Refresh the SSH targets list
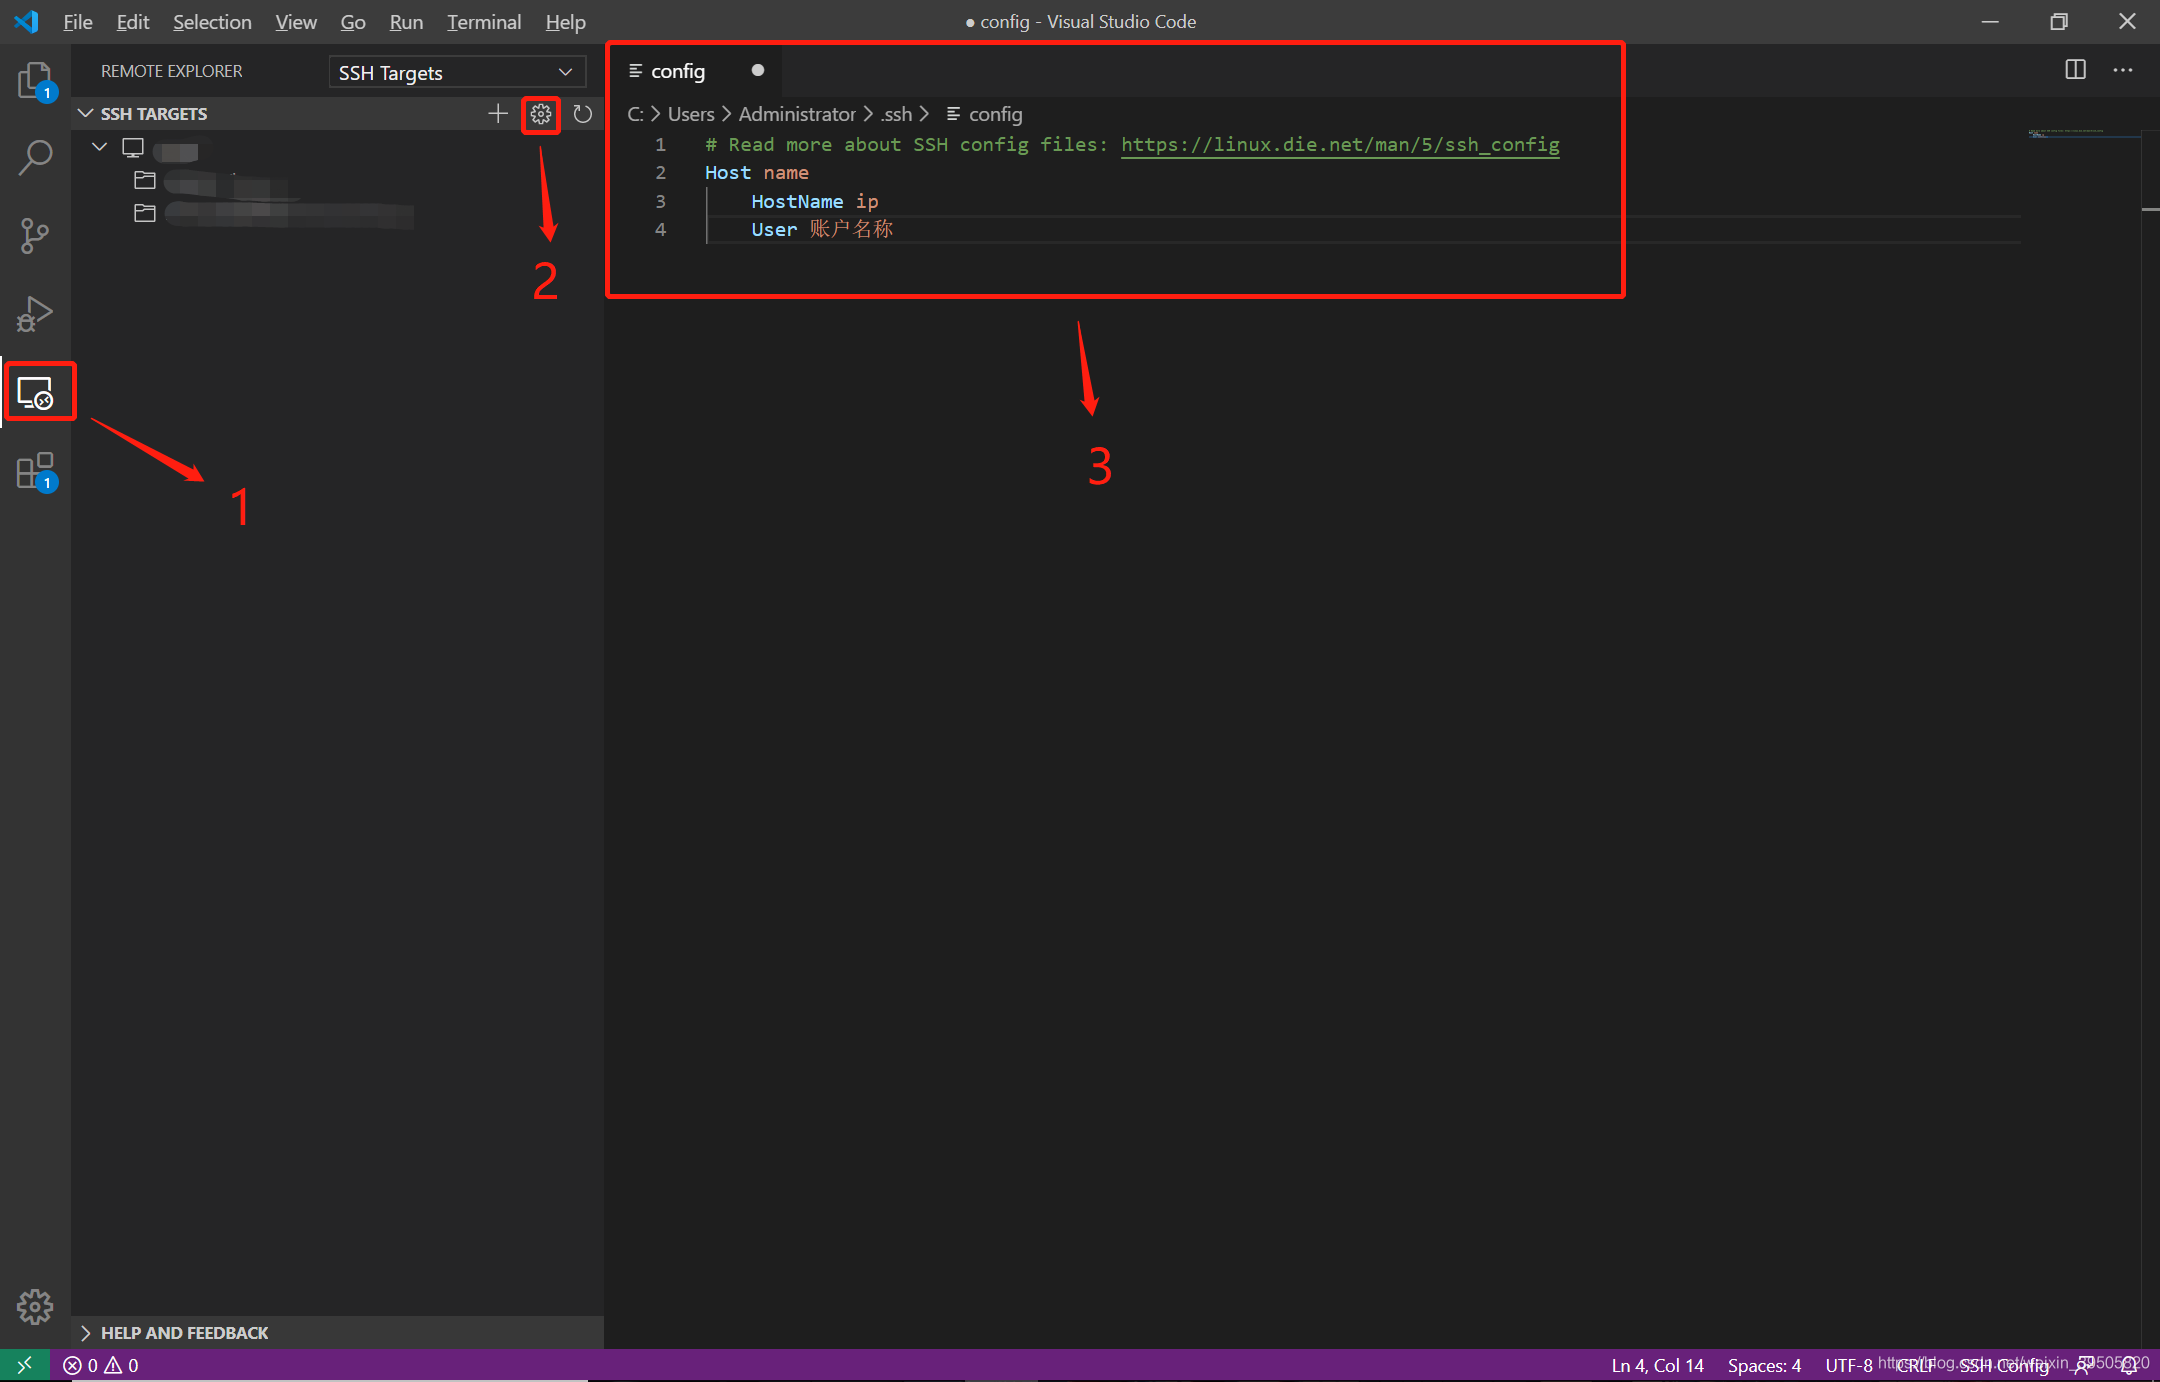The width and height of the screenshot is (2160, 1382). pyautogui.click(x=583, y=114)
